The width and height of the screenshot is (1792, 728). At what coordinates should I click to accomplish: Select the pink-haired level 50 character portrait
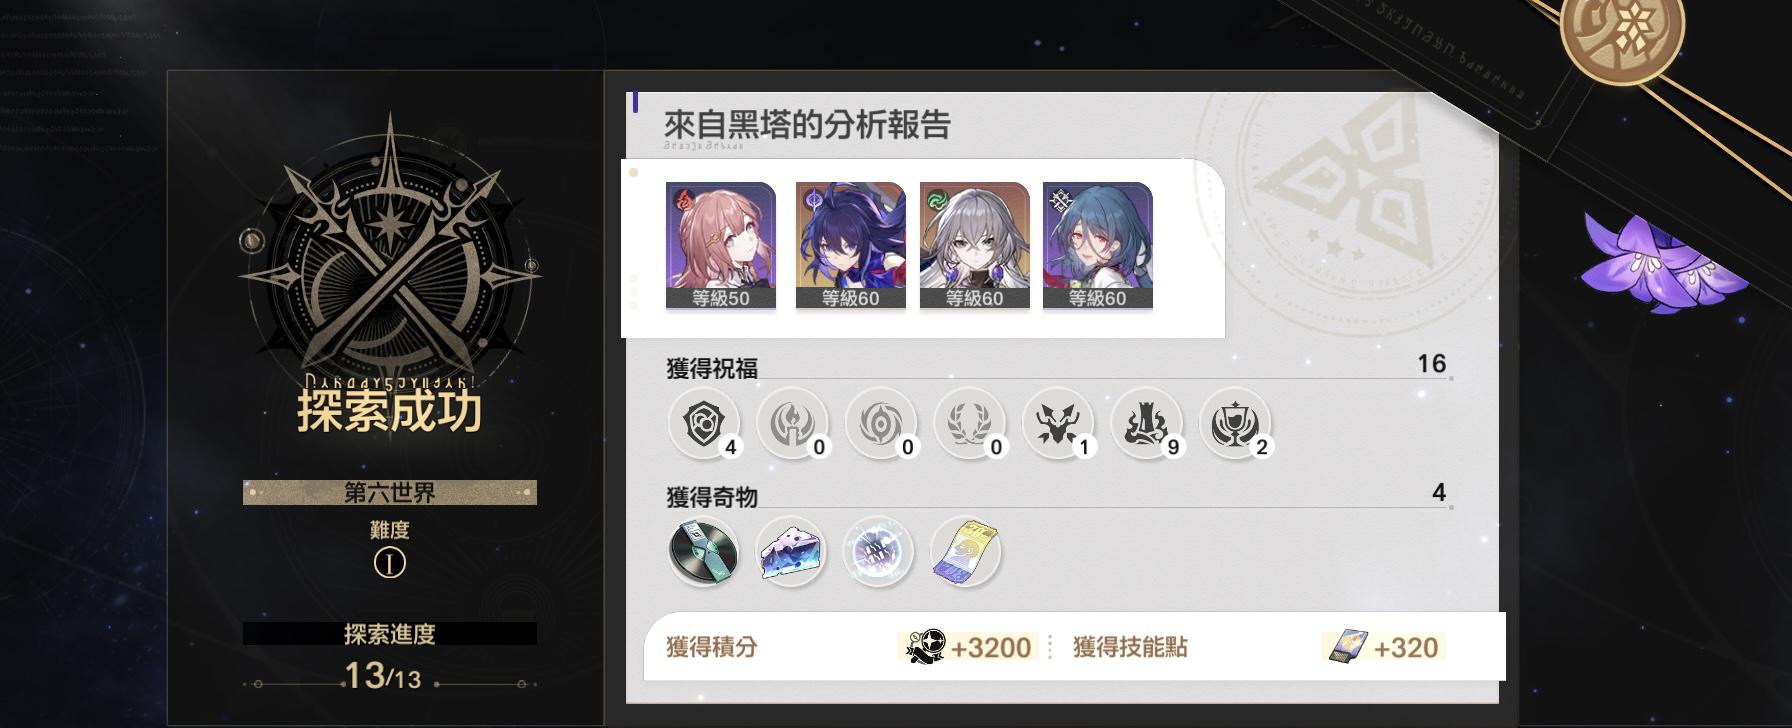[721, 246]
